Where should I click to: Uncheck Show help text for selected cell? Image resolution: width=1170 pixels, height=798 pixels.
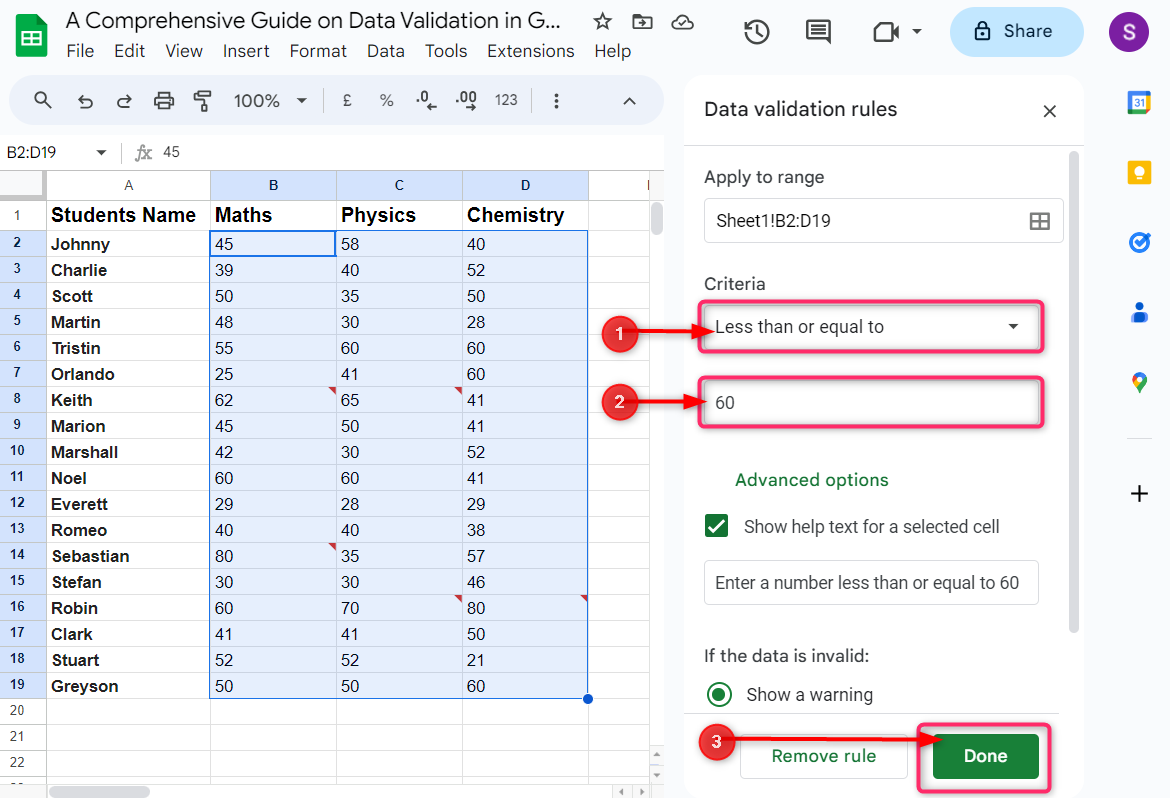[x=716, y=527]
